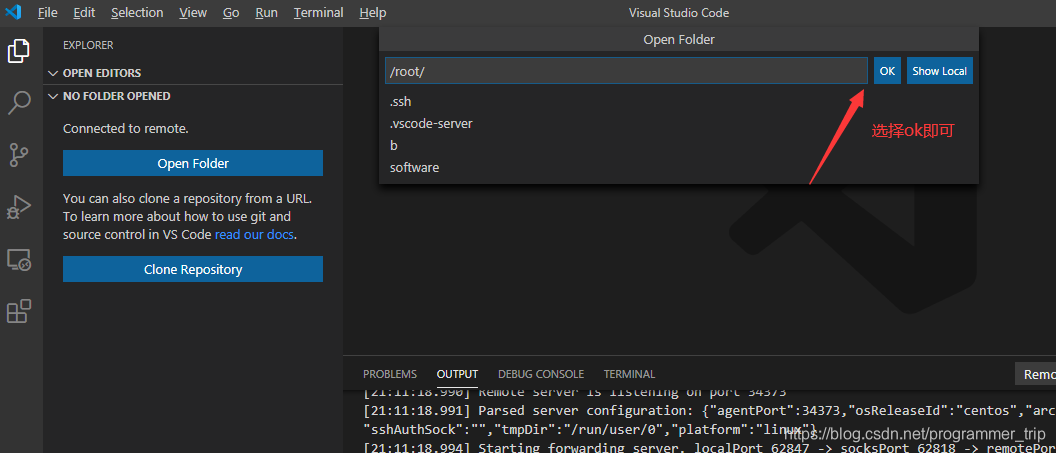1056x453 pixels.
Task: Open the Search view in activity bar
Action: [x=19, y=102]
